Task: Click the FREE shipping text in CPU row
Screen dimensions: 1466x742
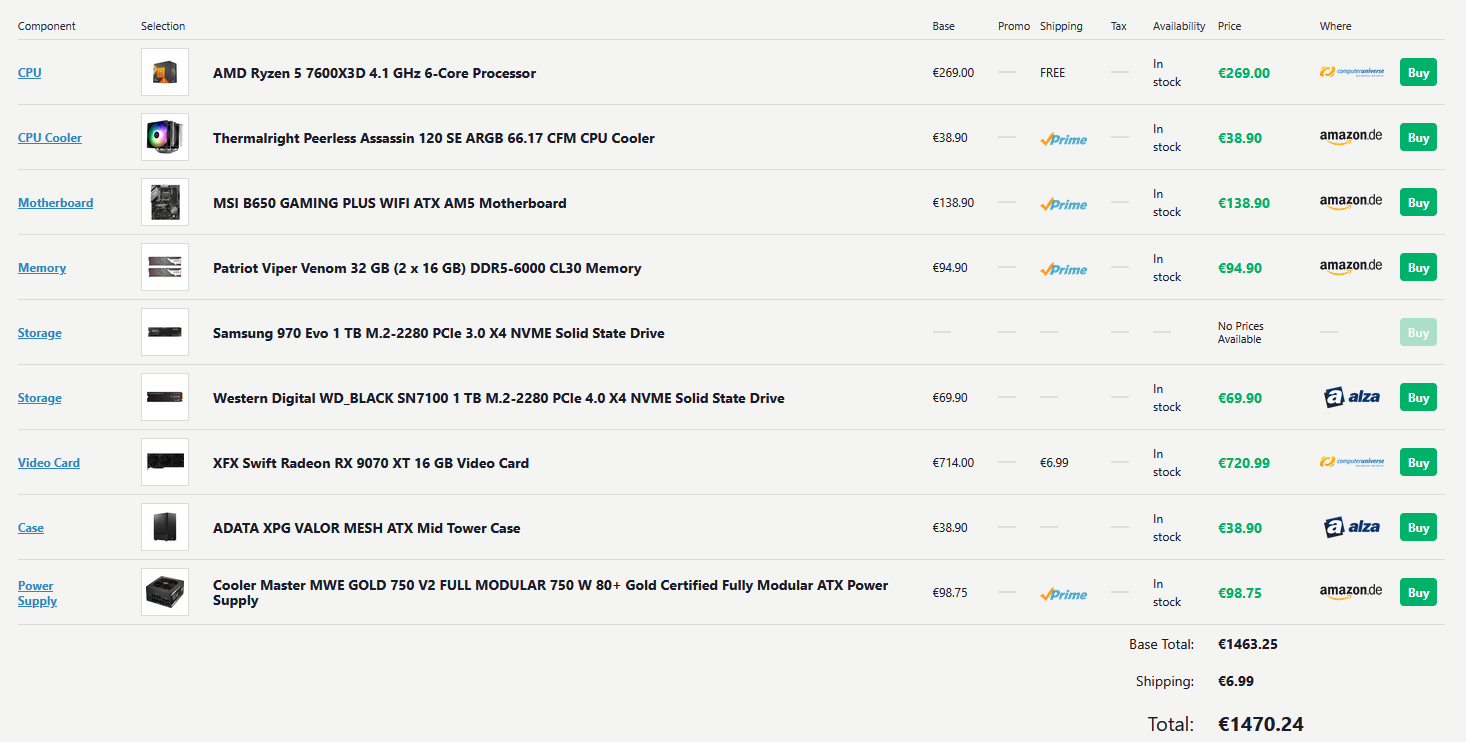Action: 1053,73
